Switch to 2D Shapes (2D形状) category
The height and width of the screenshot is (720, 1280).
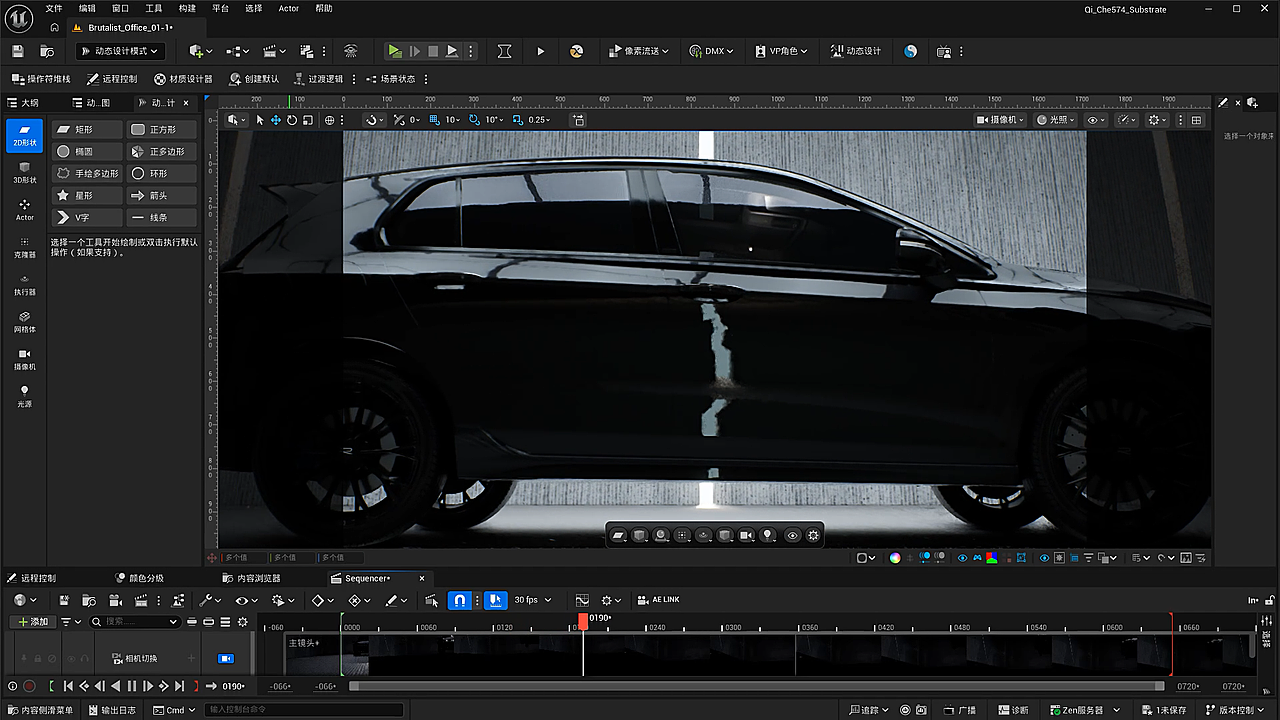pyautogui.click(x=25, y=136)
